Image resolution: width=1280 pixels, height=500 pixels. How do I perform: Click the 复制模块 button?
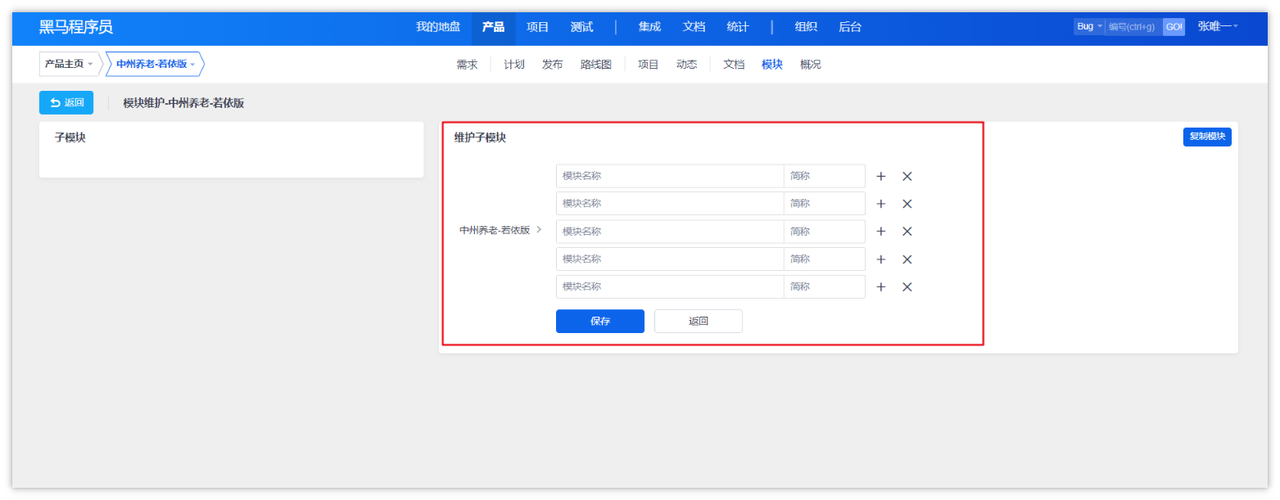1207,137
